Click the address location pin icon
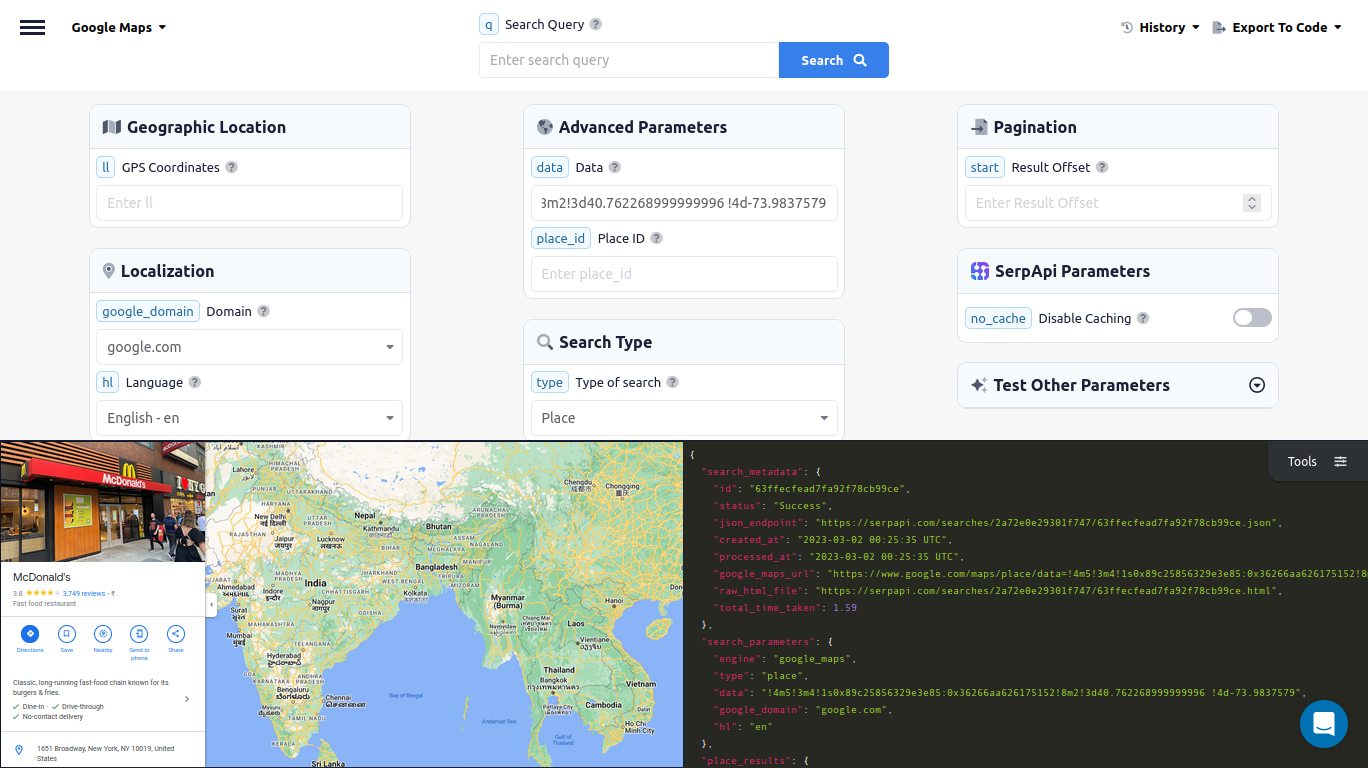This screenshot has height=768, width=1368. [19, 749]
